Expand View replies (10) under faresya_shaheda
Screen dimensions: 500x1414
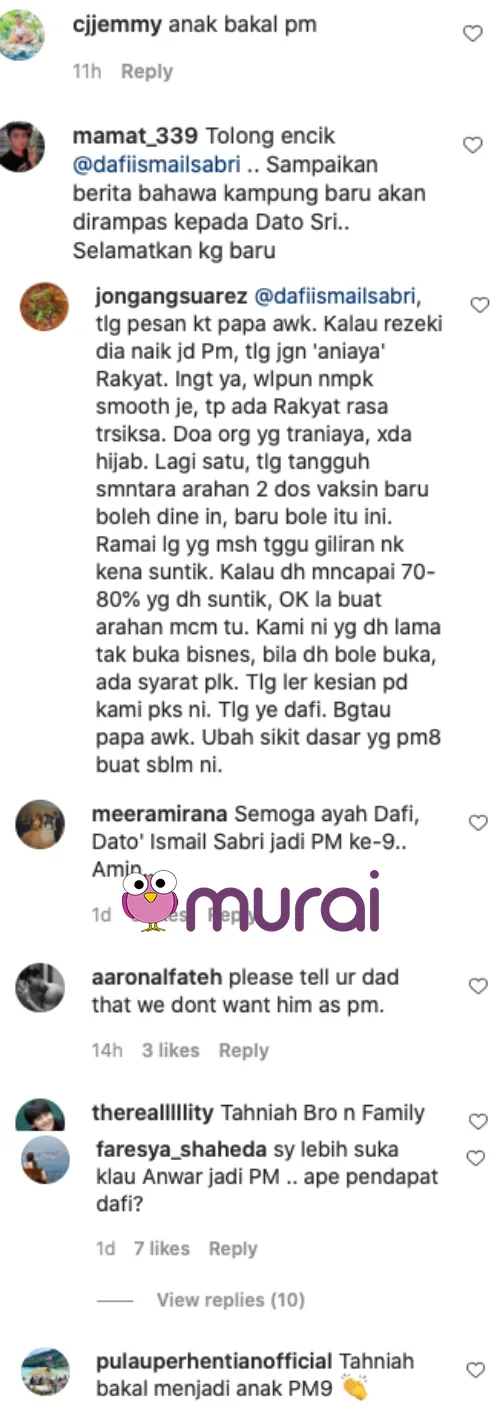click(x=231, y=1300)
